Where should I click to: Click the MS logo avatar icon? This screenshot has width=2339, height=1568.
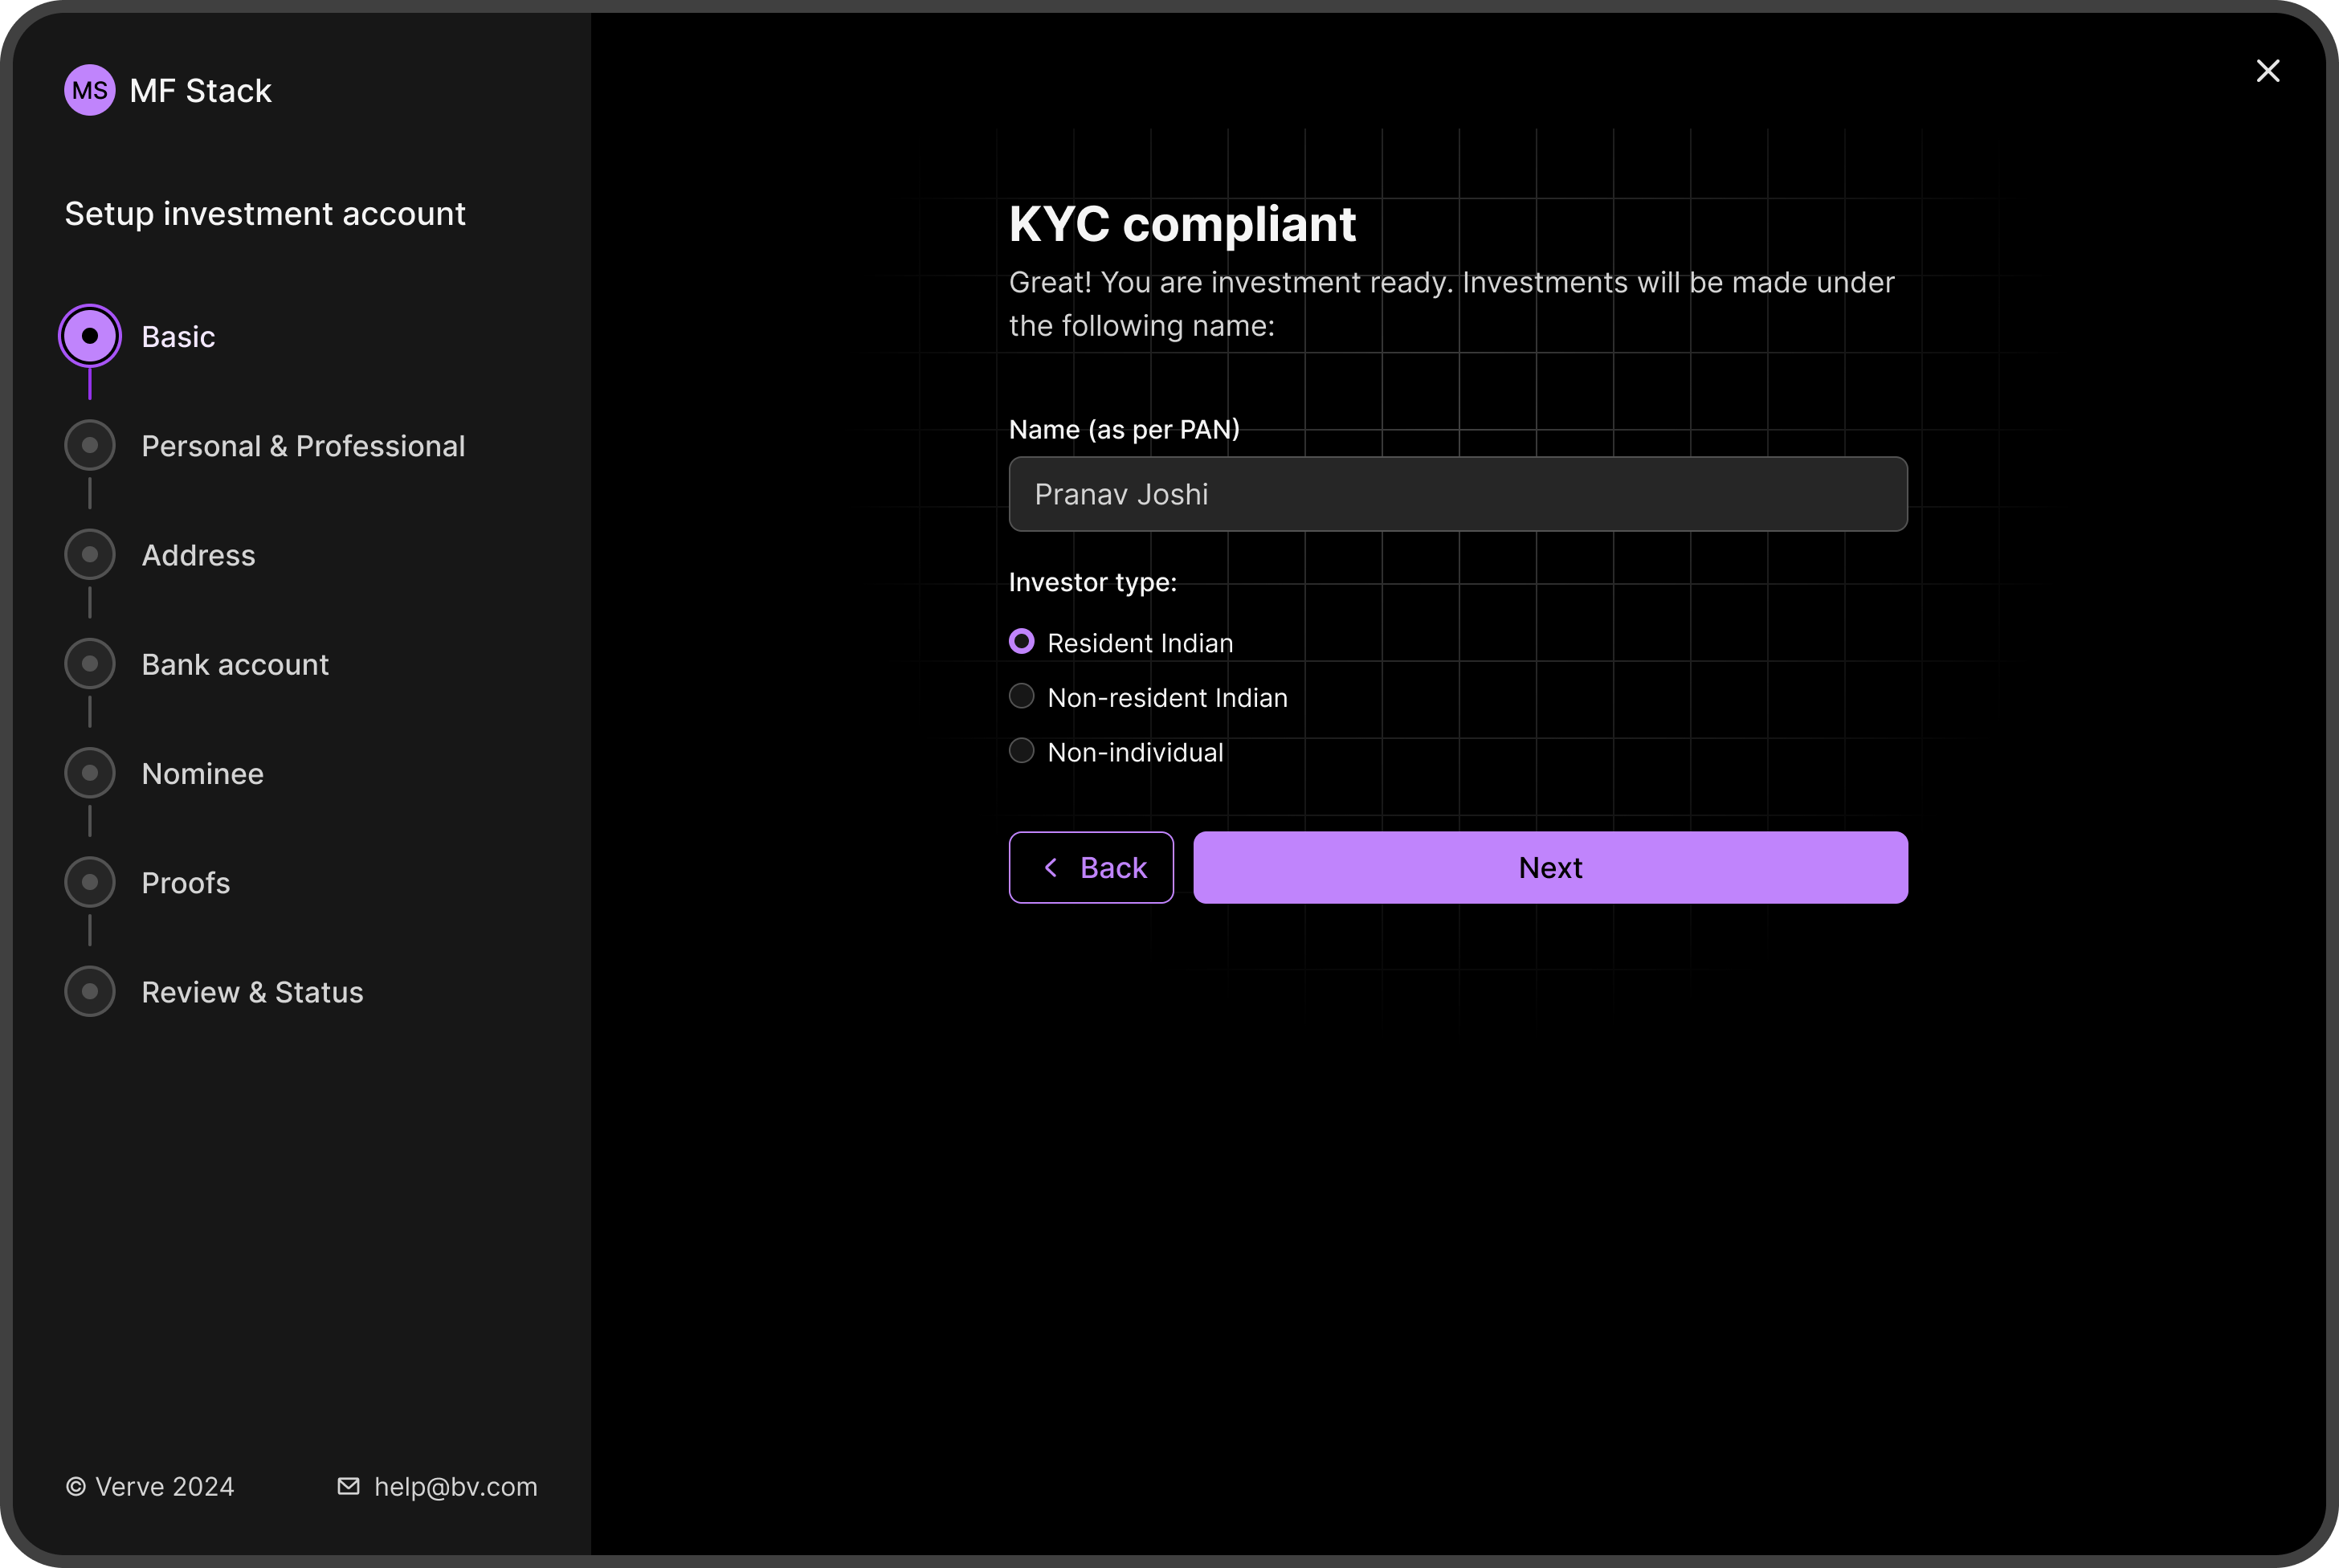coord(89,90)
